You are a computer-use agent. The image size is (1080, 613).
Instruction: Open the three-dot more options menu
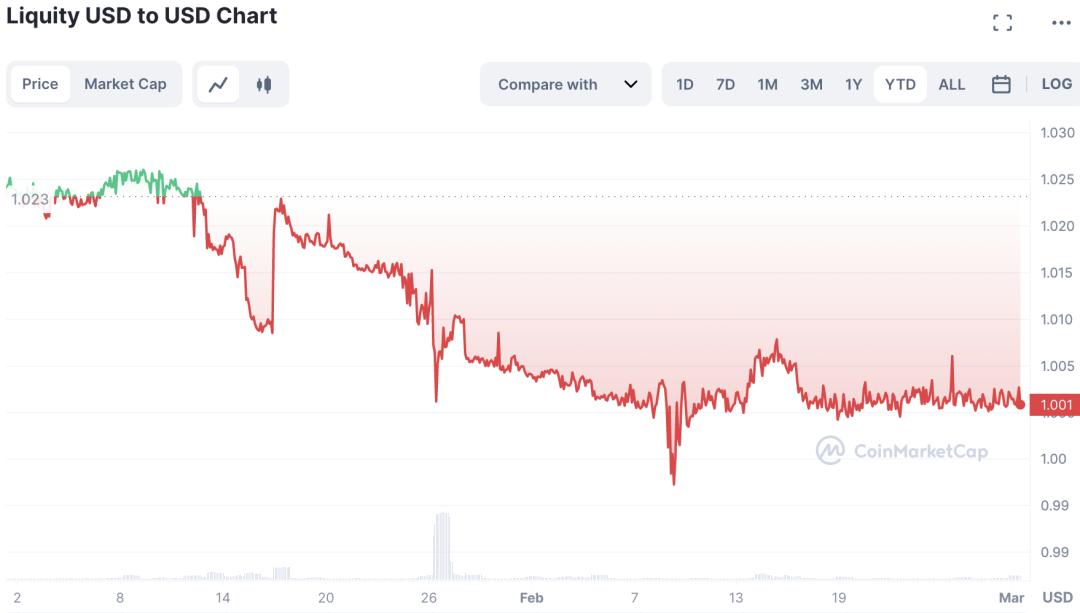click(1060, 23)
